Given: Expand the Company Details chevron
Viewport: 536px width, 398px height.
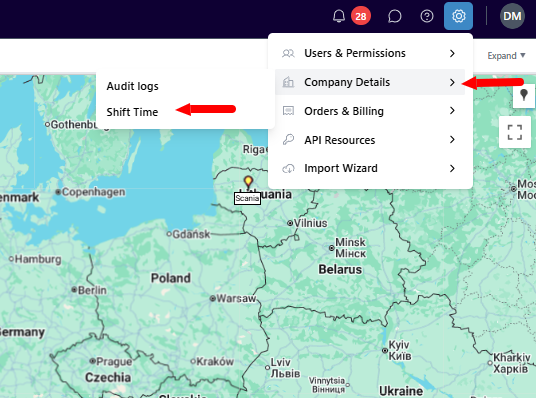Looking at the screenshot, I should [x=452, y=82].
